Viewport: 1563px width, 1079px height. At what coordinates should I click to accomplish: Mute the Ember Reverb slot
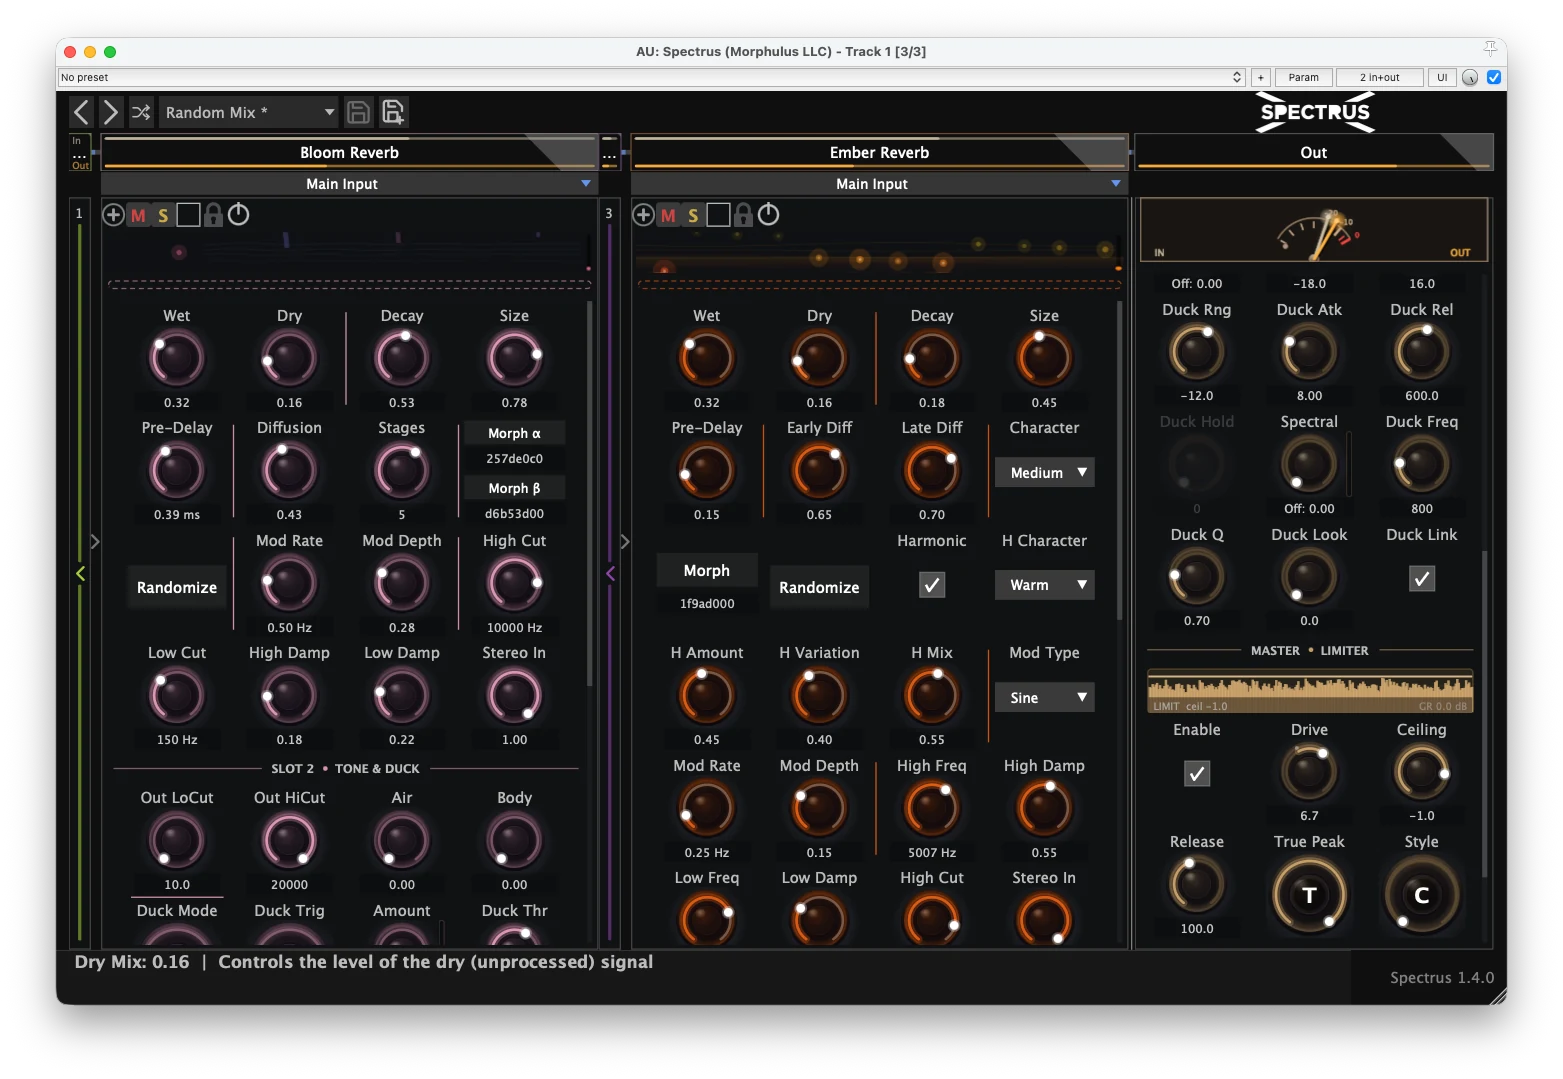click(x=668, y=215)
